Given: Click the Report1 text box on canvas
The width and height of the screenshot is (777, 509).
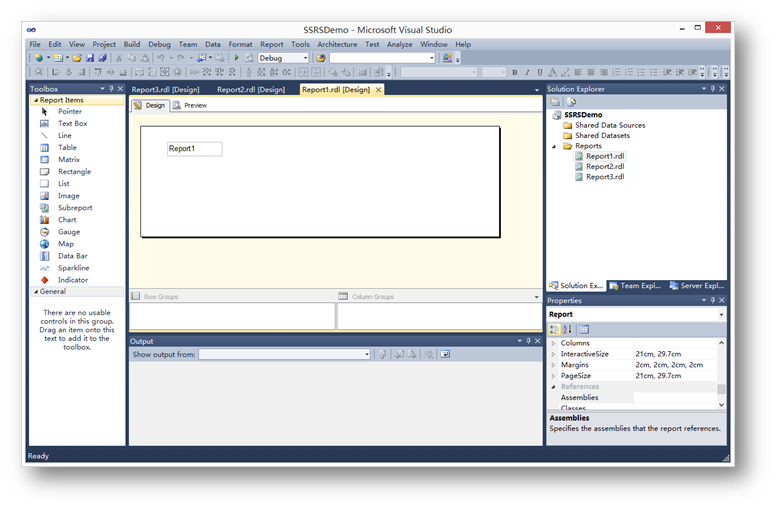Looking at the screenshot, I should pos(195,149).
